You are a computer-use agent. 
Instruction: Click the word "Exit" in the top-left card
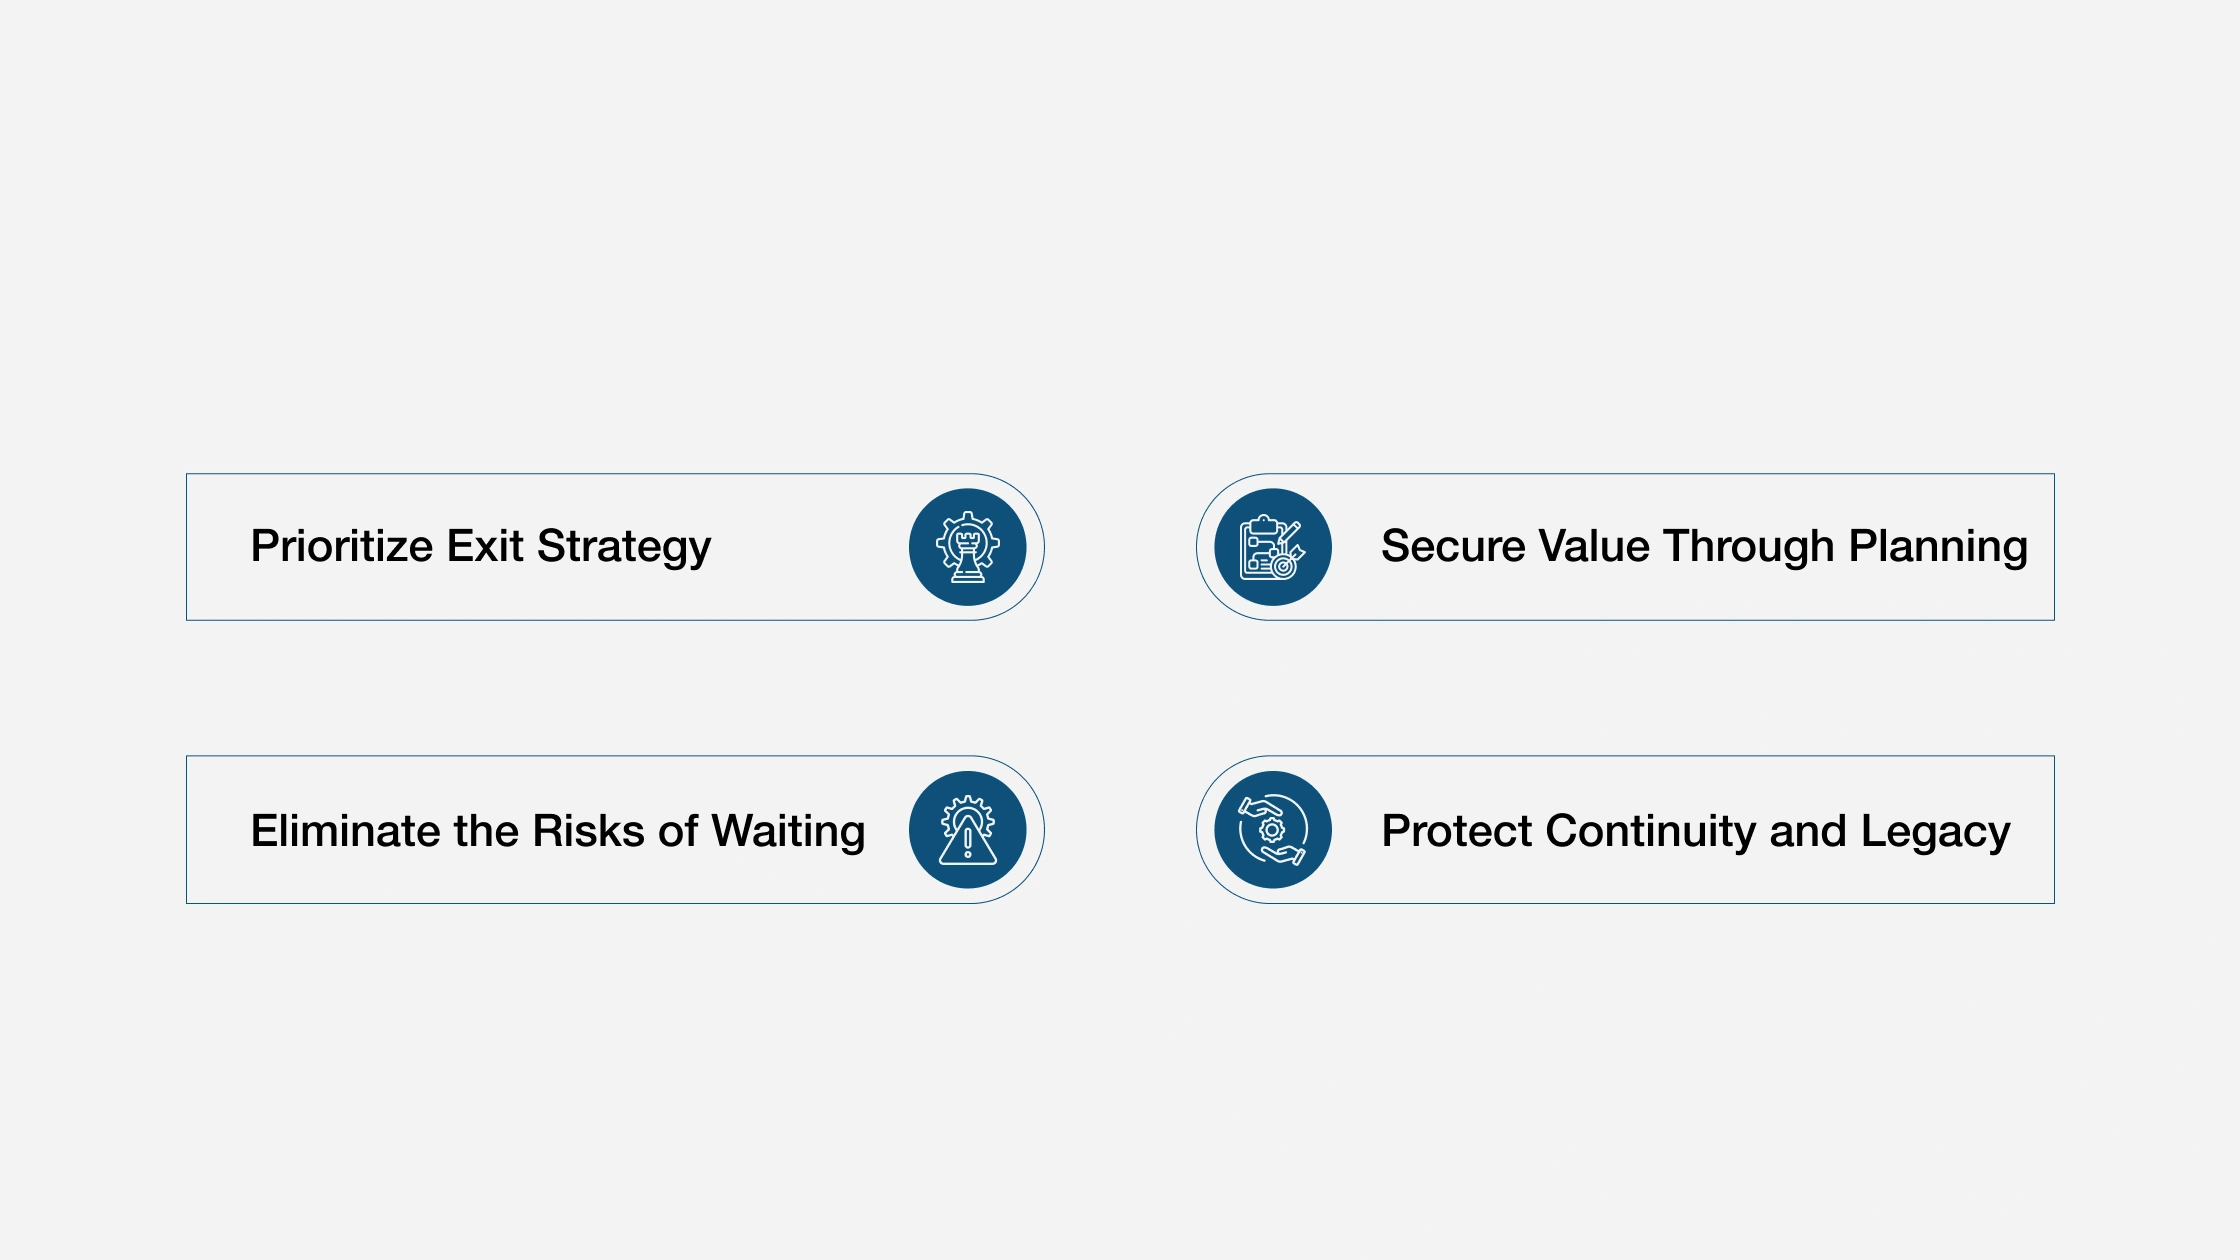[x=485, y=547]
